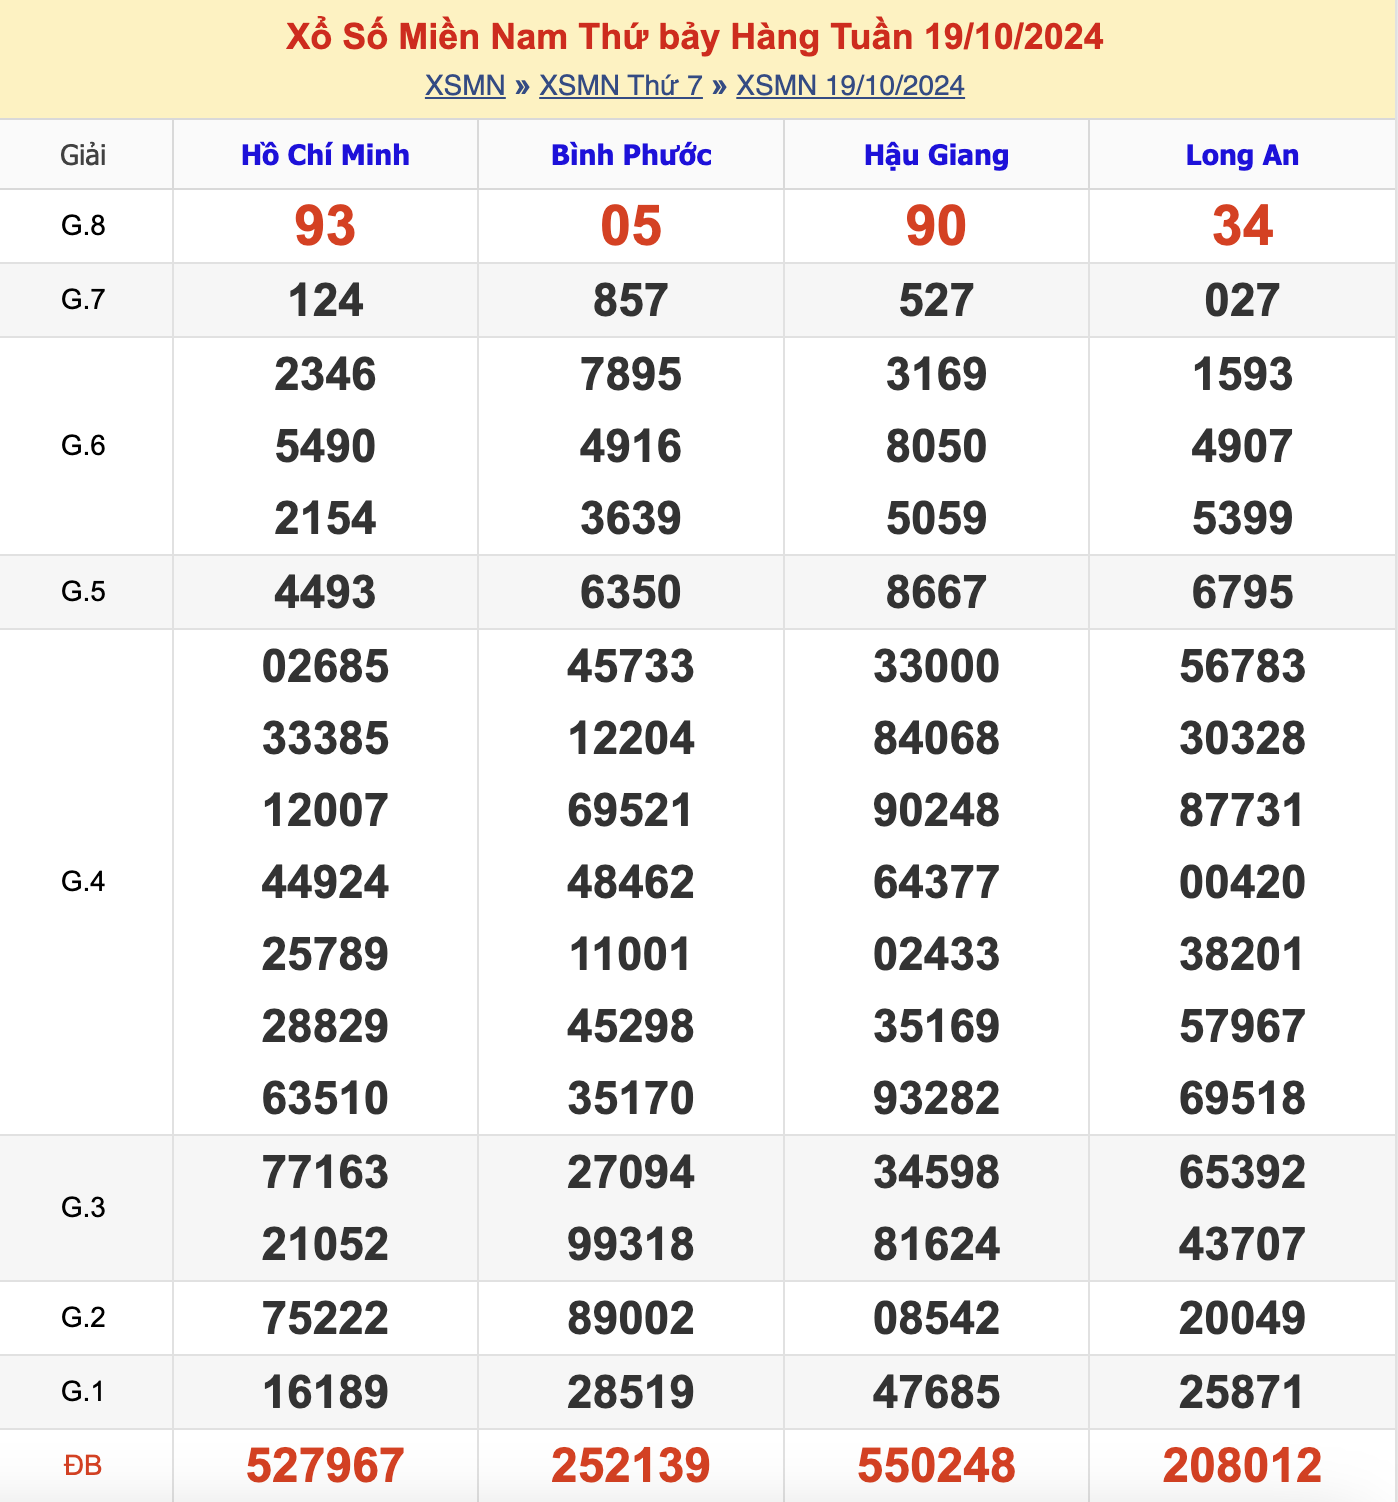Click G.2 number 75222
The height and width of the screenshot is (1502, 1398).
(x=325, y=1319)
